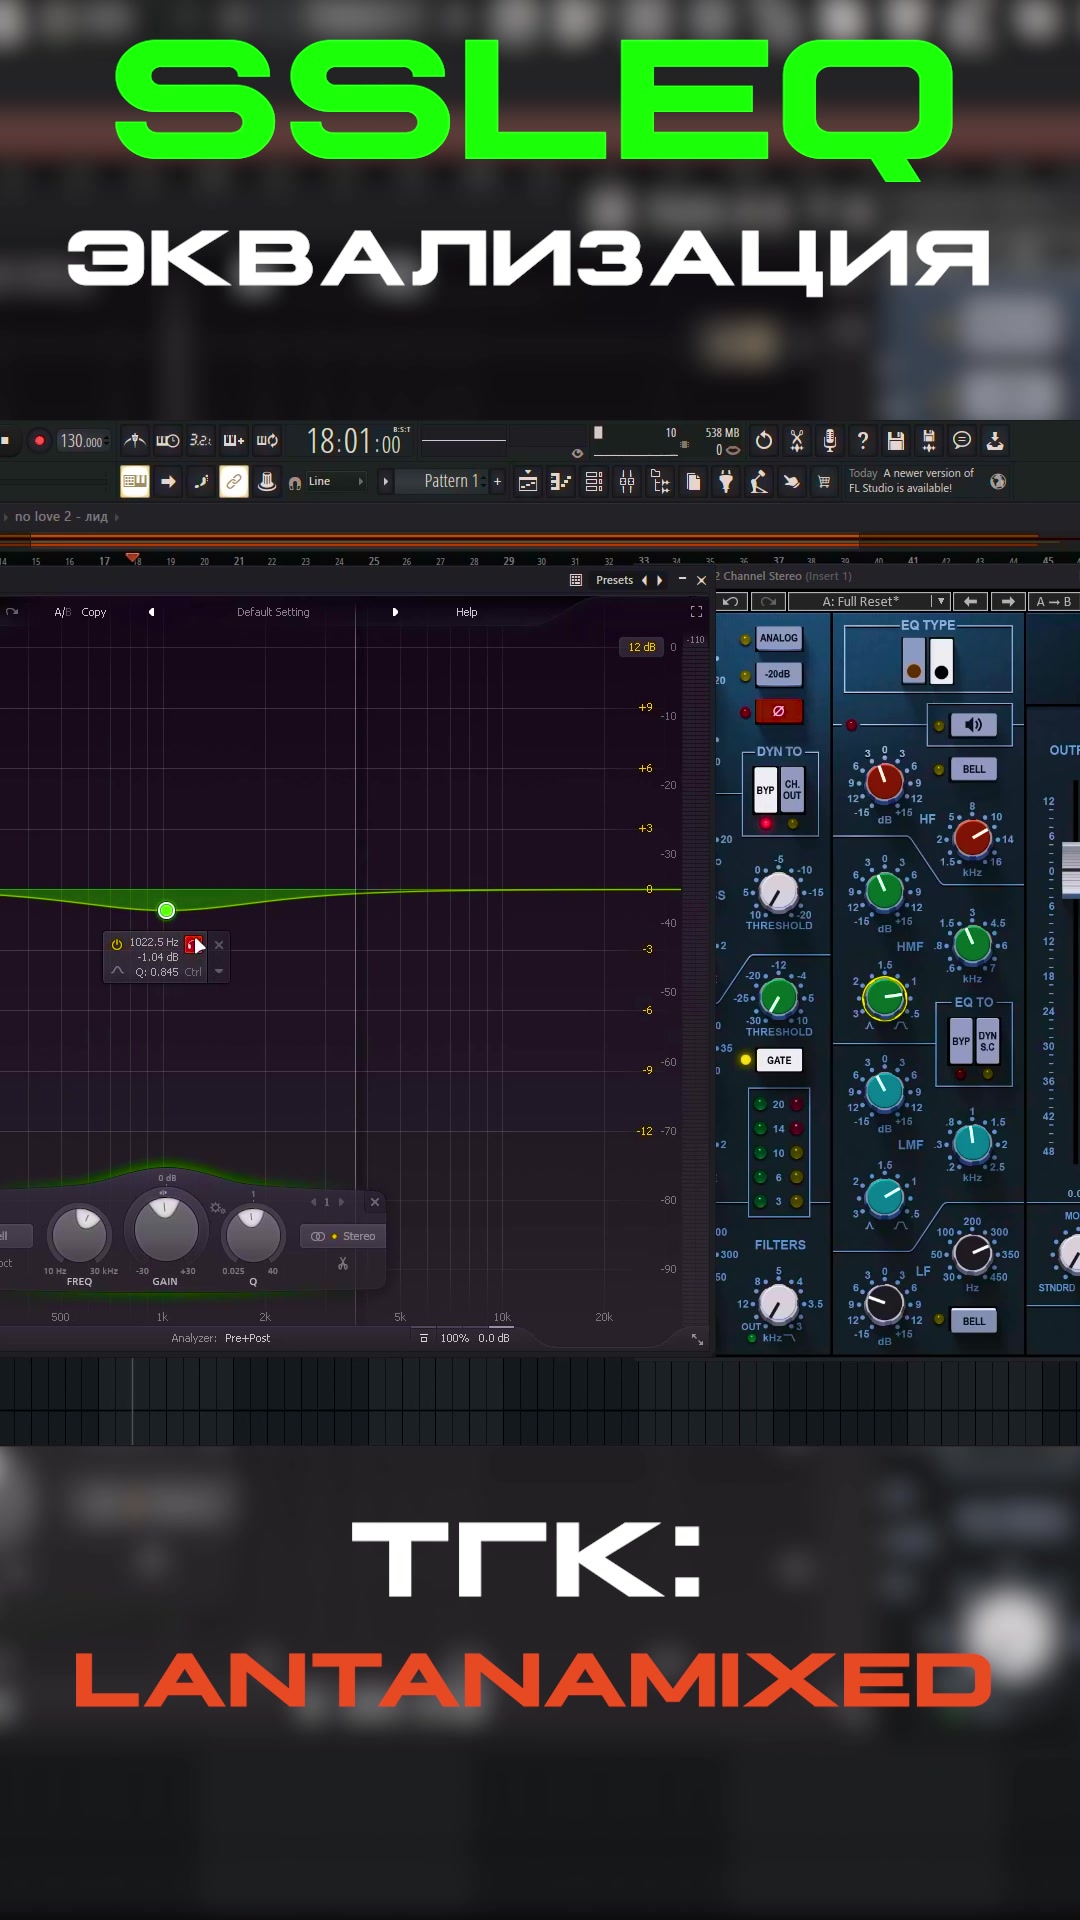The image size is (1080, 1920).
Task: Click undo arrow in SSL channel plugin
Action: 731,601
